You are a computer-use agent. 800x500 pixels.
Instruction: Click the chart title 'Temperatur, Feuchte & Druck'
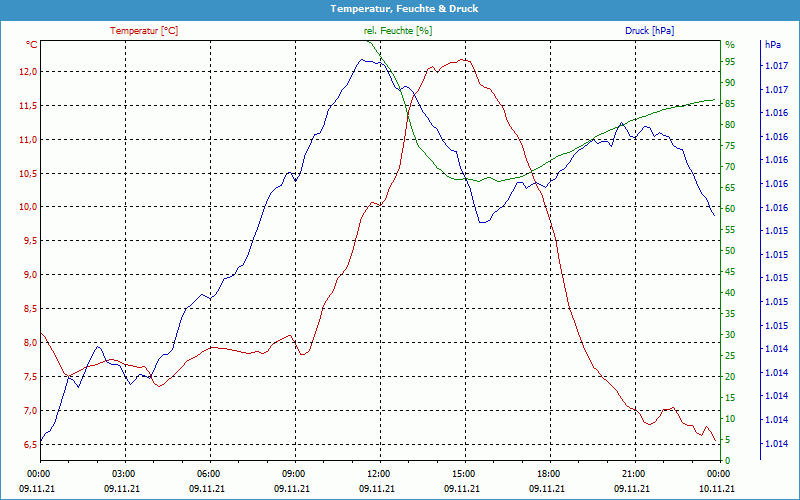tap(404, 9)
